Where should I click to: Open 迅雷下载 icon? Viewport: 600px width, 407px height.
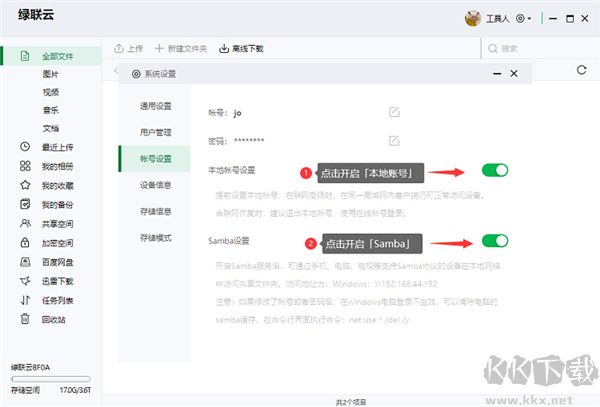25,281
